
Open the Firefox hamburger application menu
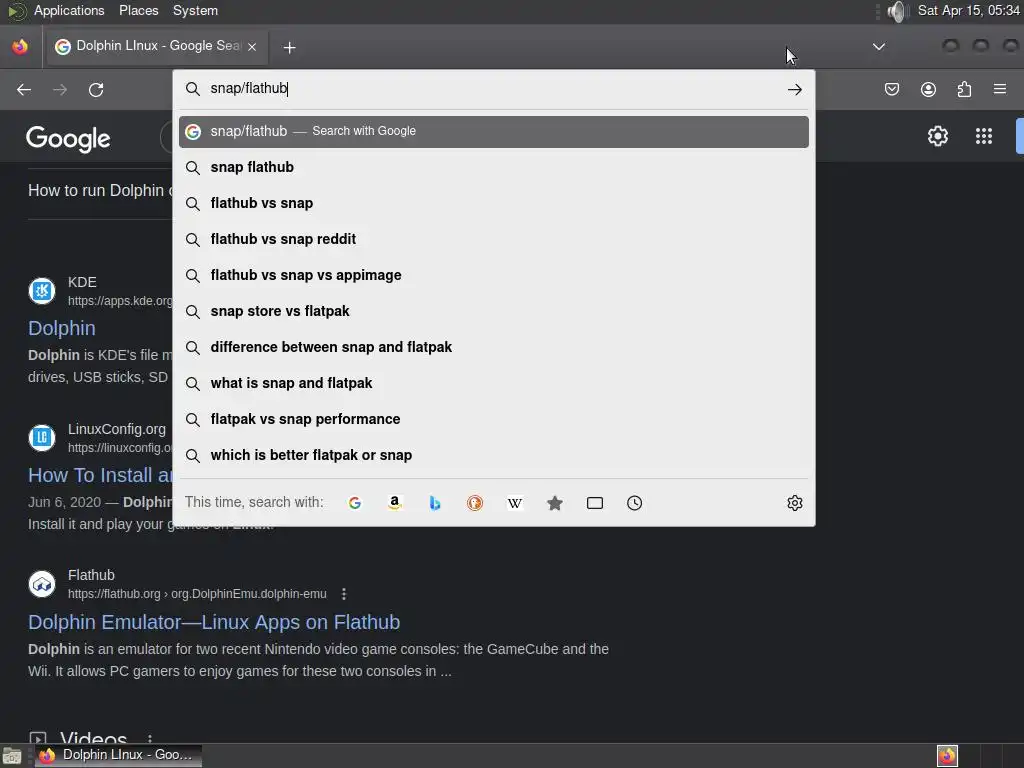coord(1000,89)
